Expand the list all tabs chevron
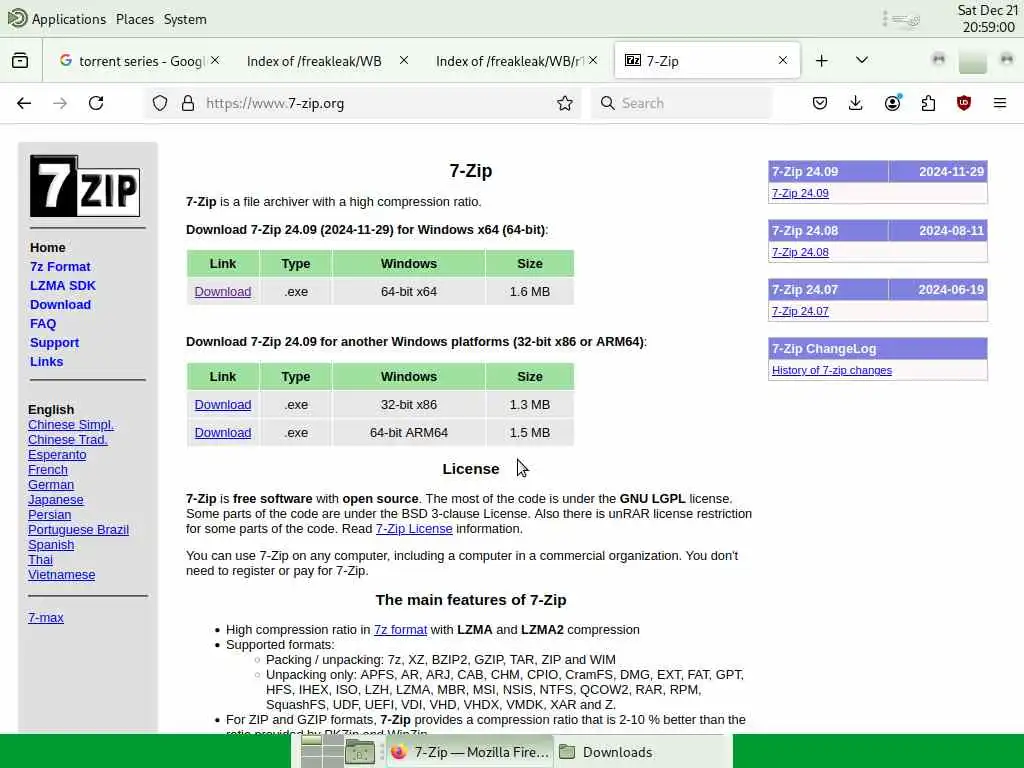Viewport: 1024px width, 768px height. [x=862, y=60]
